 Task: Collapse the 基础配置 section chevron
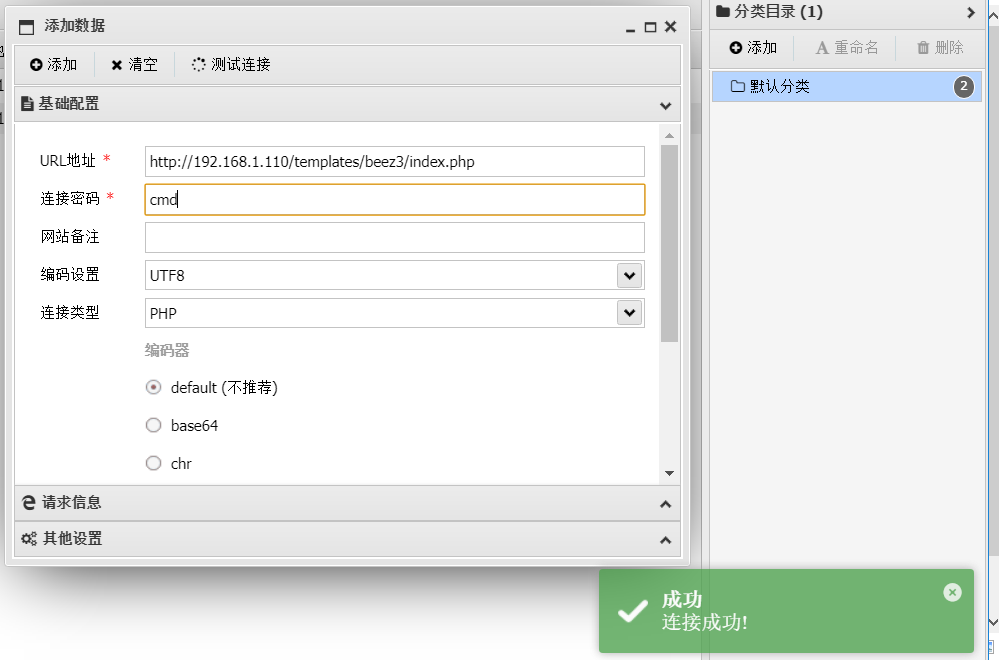(x=666, y=105)
